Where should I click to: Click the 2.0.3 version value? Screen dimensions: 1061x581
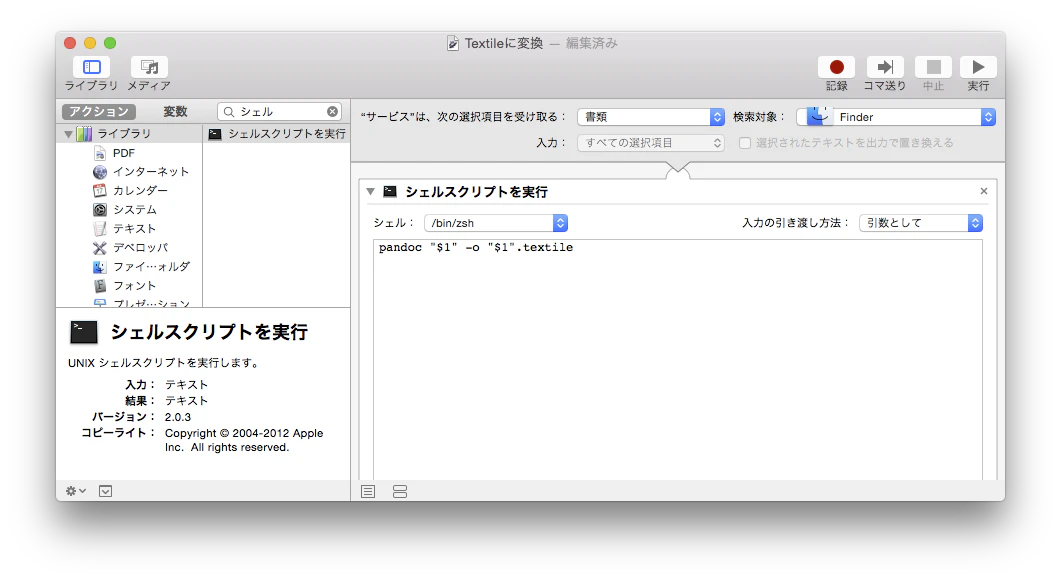[x=178, y=417]
